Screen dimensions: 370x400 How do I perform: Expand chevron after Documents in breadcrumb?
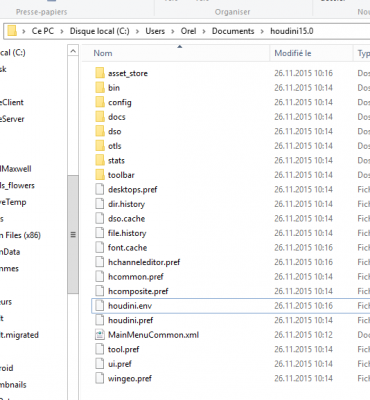[262, 31]
